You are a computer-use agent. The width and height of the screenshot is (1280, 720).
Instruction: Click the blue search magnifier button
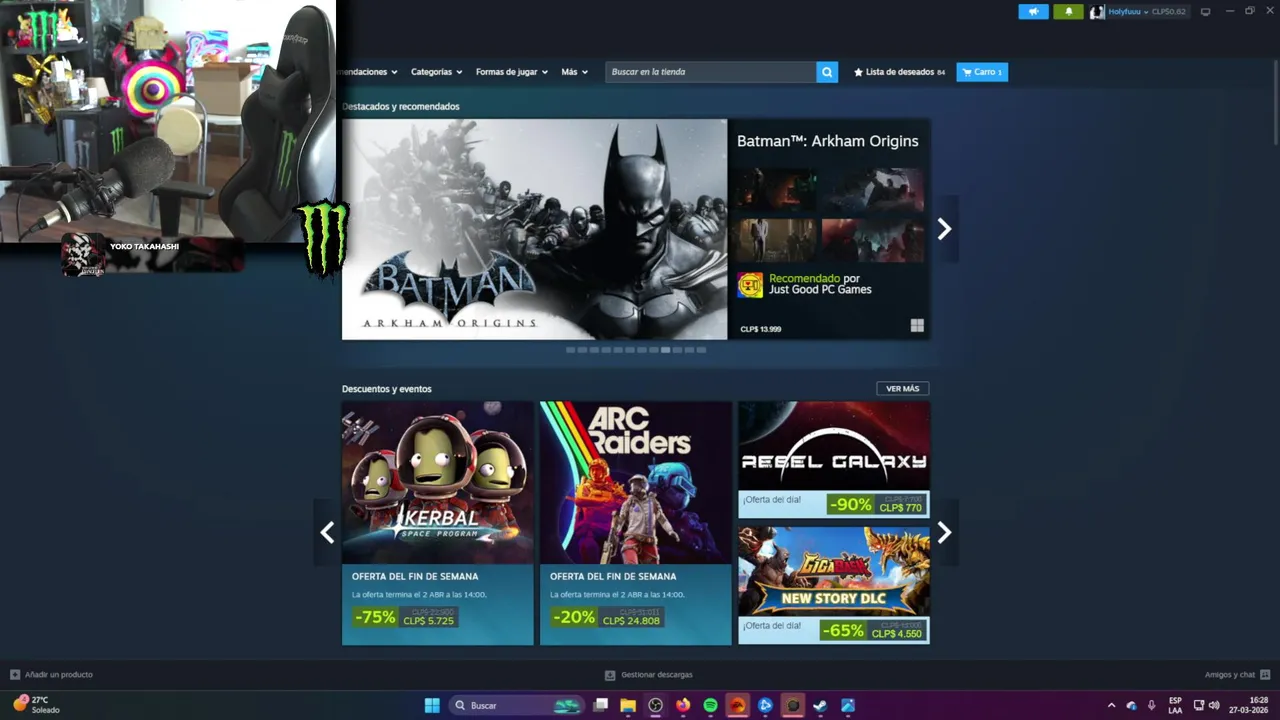click(827, 72)
